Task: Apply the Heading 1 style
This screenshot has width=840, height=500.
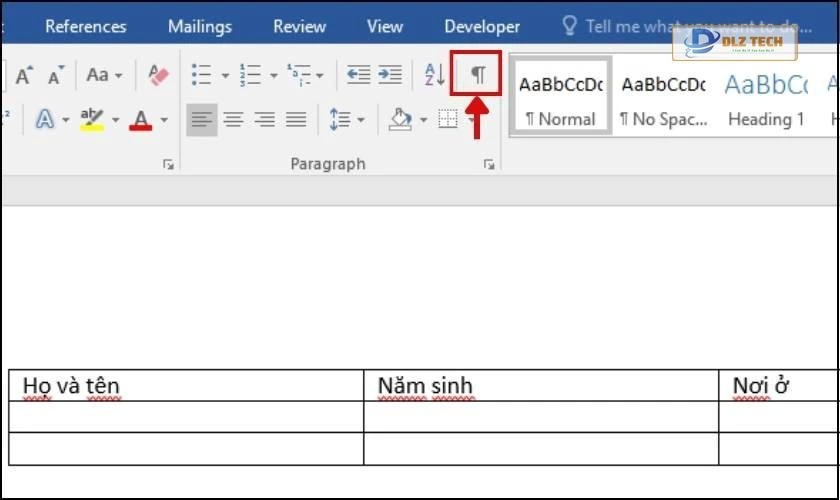Action: pyautogui.click(x=766, y=100)
